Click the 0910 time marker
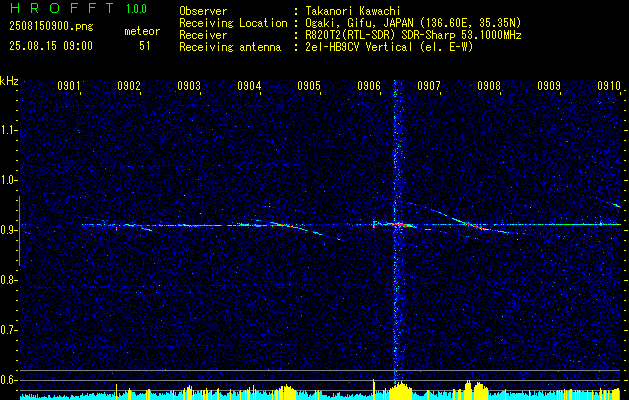This screenshot has width=629, height=400. pyautogui.click(x=609, y=85)
